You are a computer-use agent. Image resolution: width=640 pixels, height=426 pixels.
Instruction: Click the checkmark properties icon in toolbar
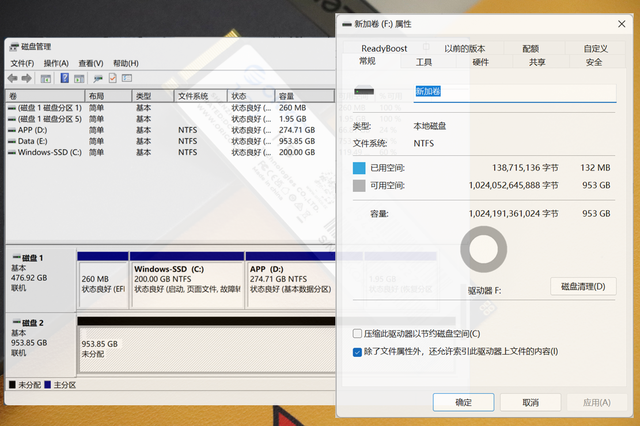pos(112,78)
